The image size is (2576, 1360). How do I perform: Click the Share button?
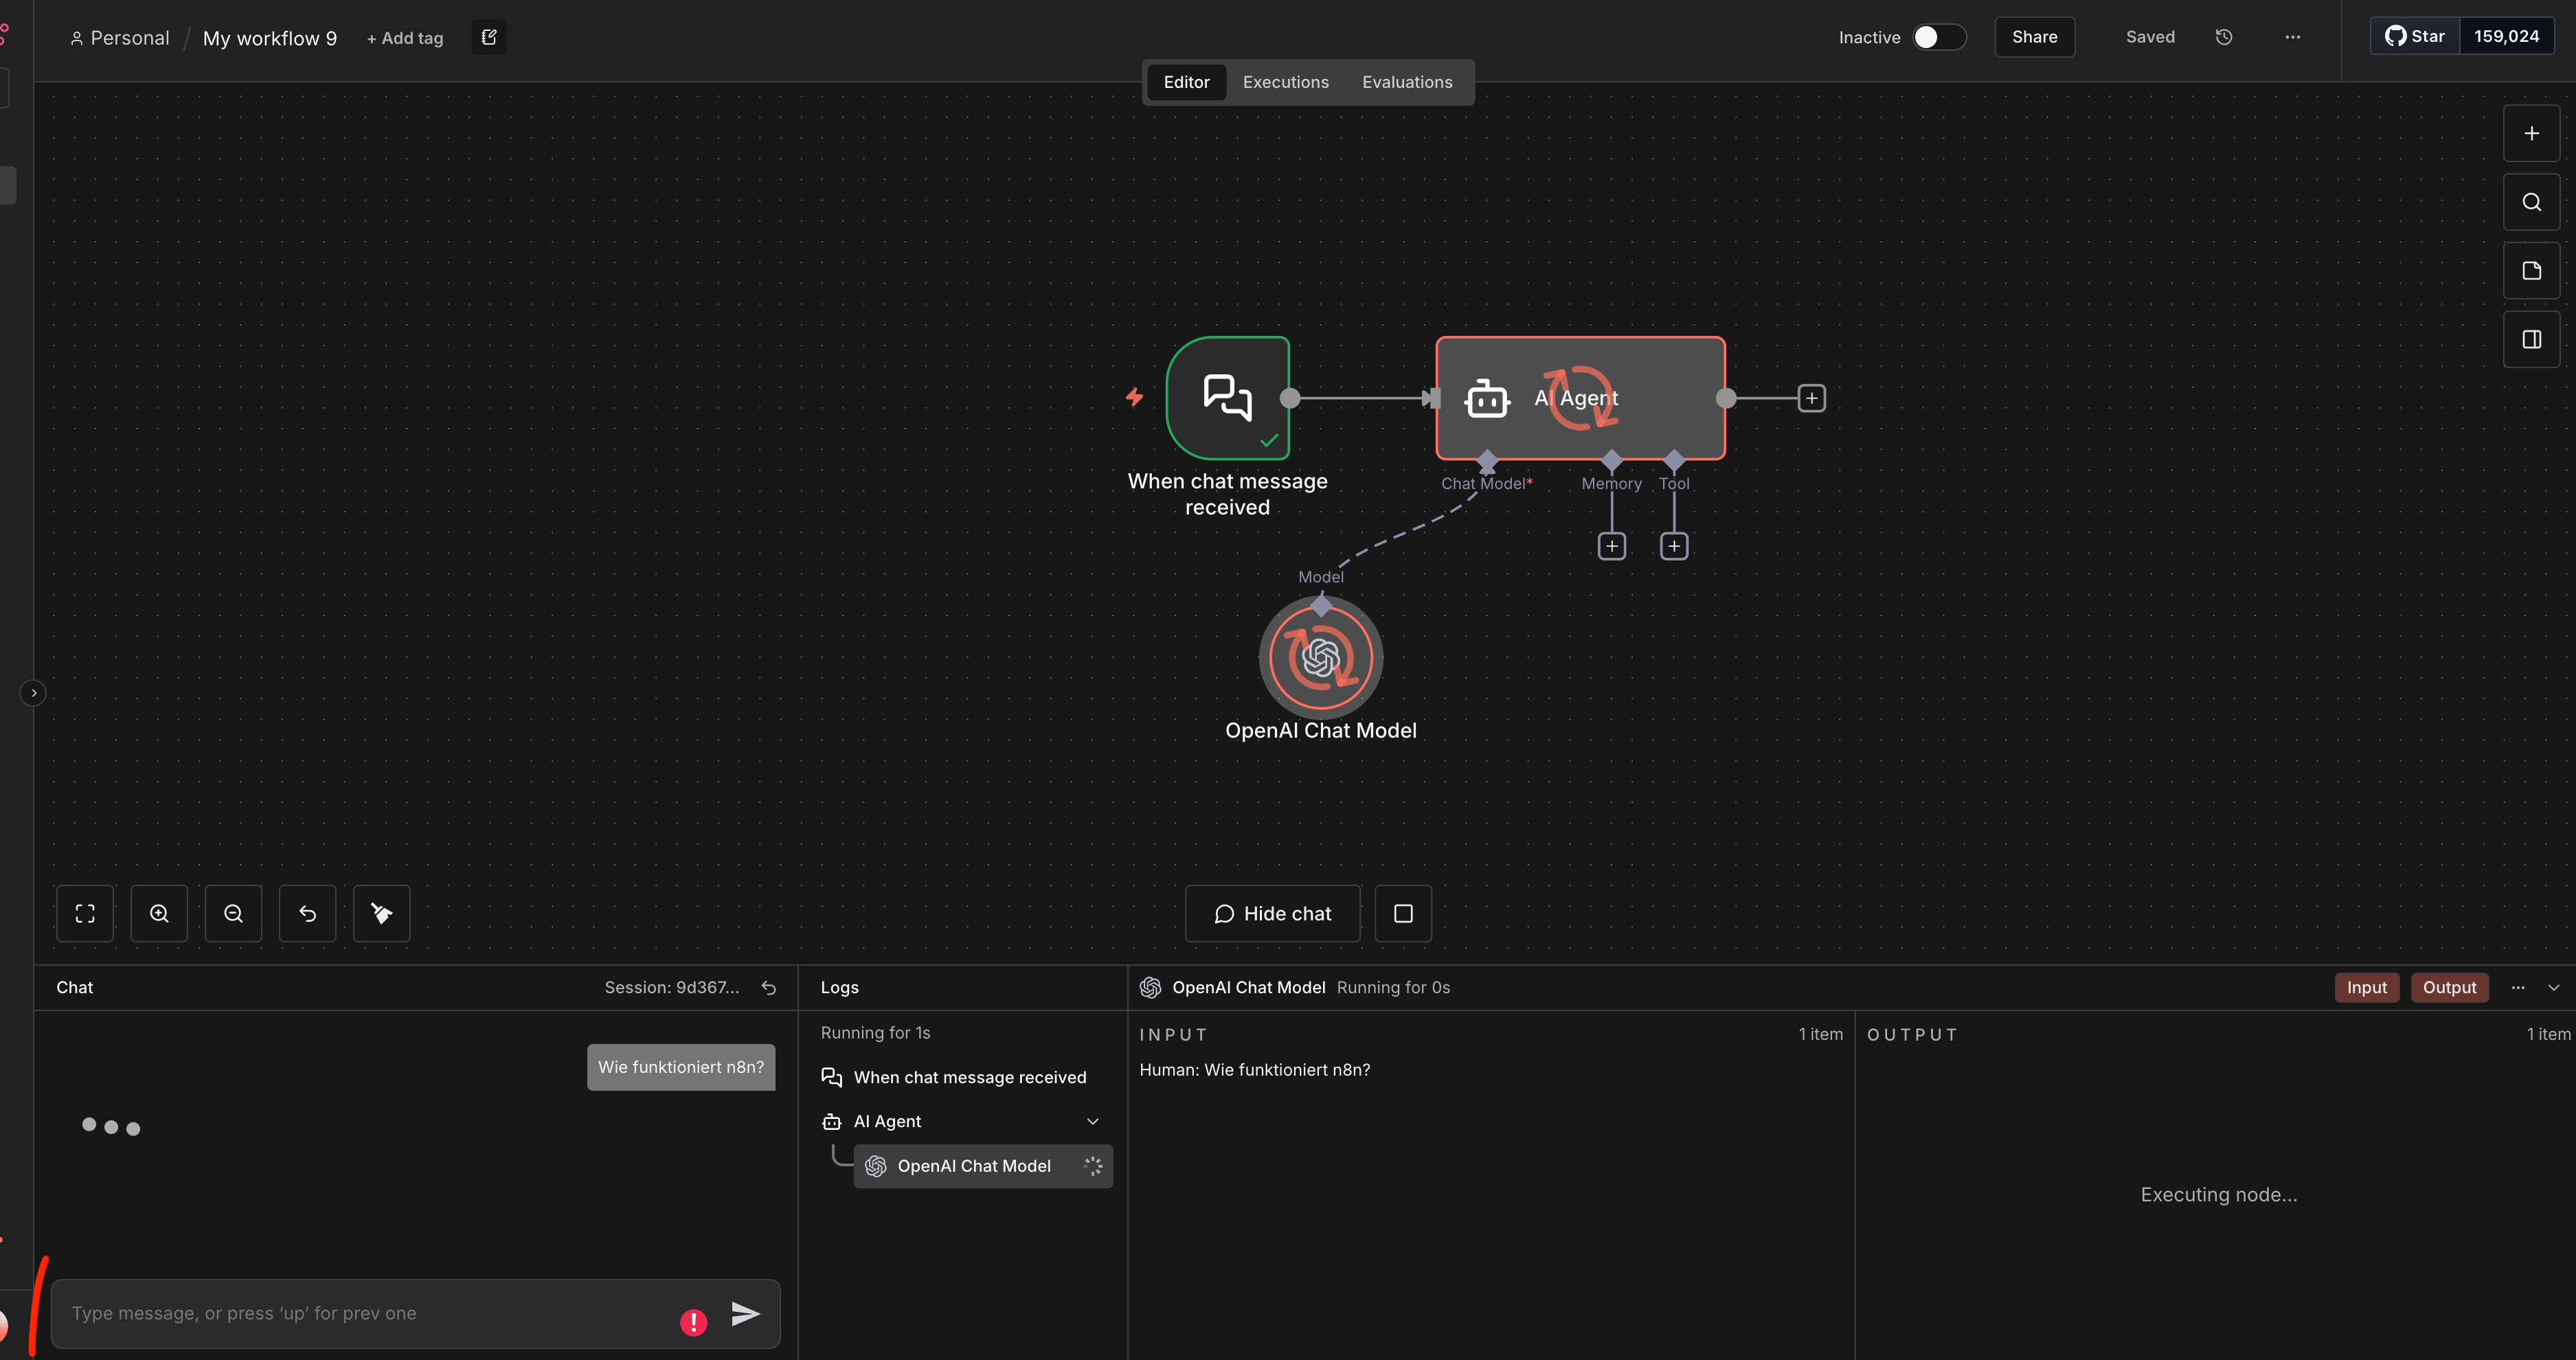pyautogui.click(x=2034, y=37)
